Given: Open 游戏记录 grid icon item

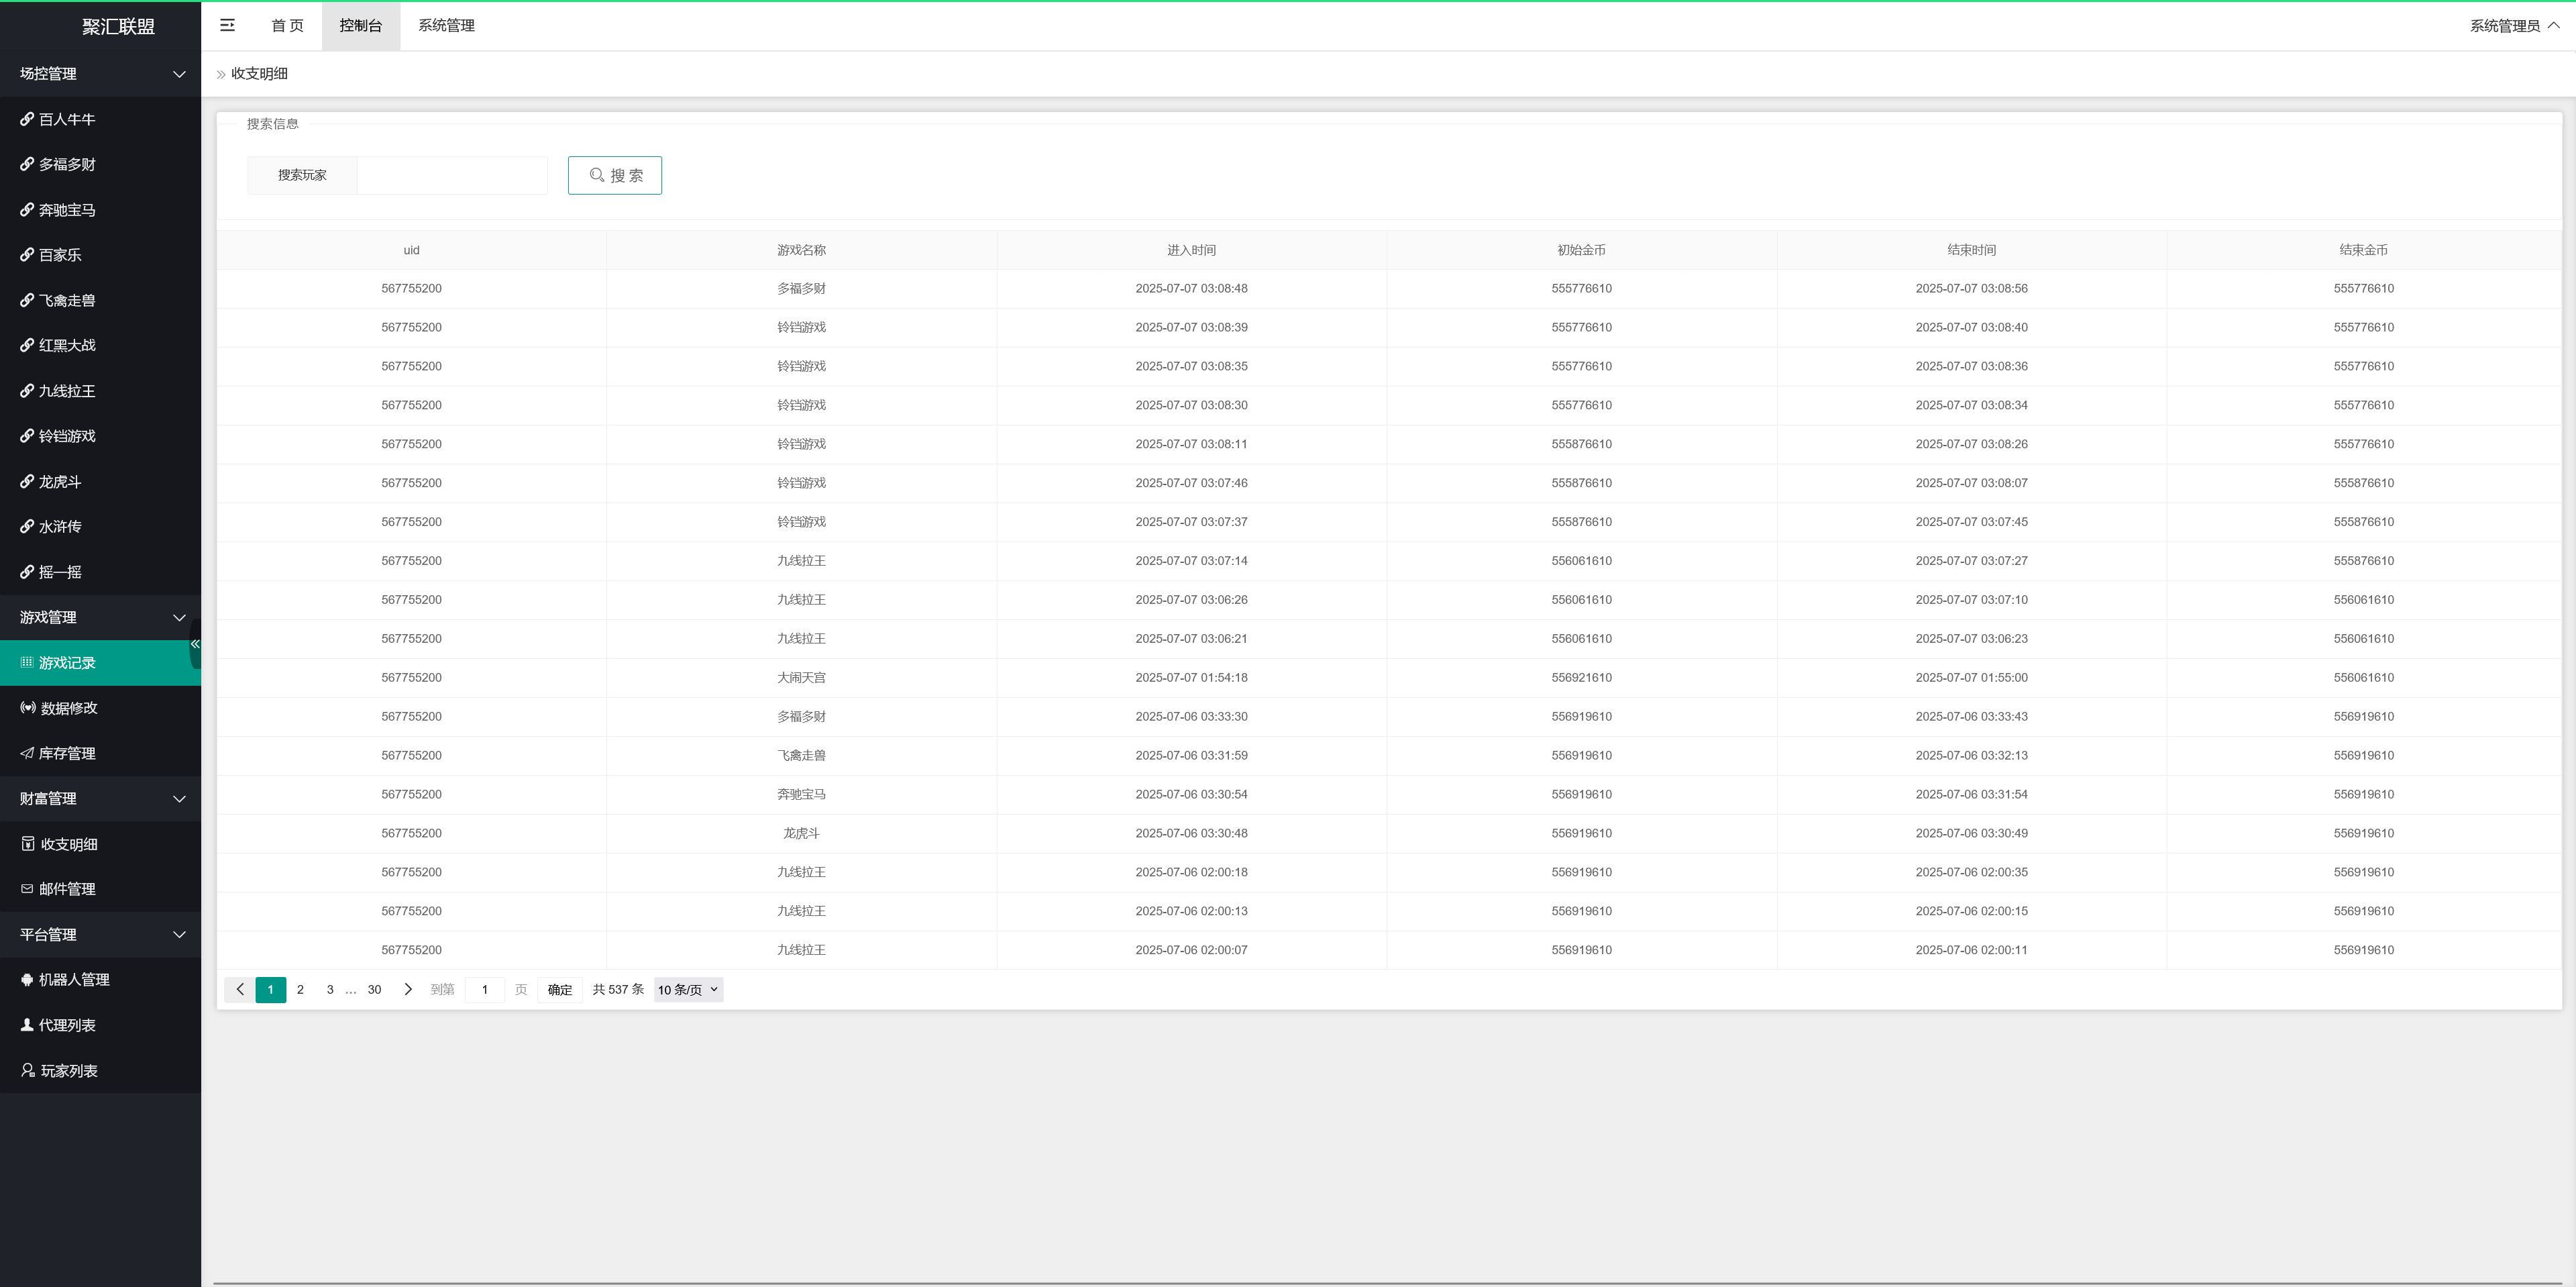Looking at the screenshot, I should (66, 663).
